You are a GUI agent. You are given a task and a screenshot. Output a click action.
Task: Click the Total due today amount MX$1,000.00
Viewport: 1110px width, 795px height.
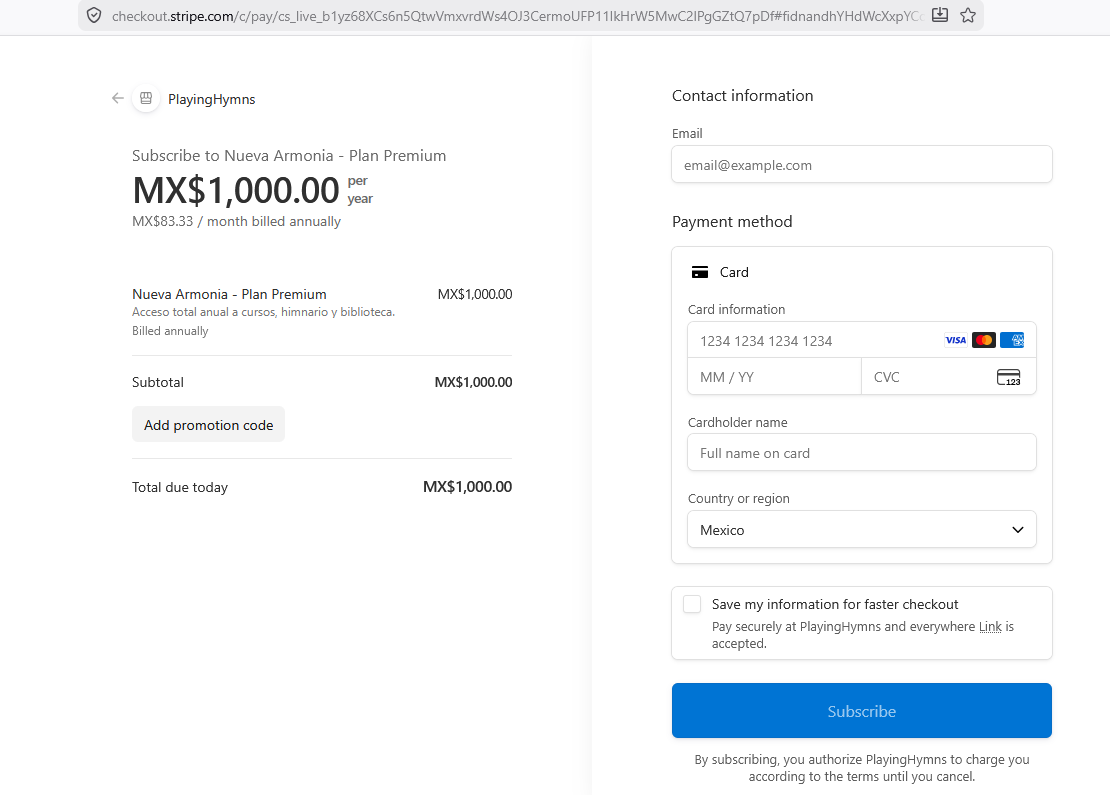click(x=467, y=487)
